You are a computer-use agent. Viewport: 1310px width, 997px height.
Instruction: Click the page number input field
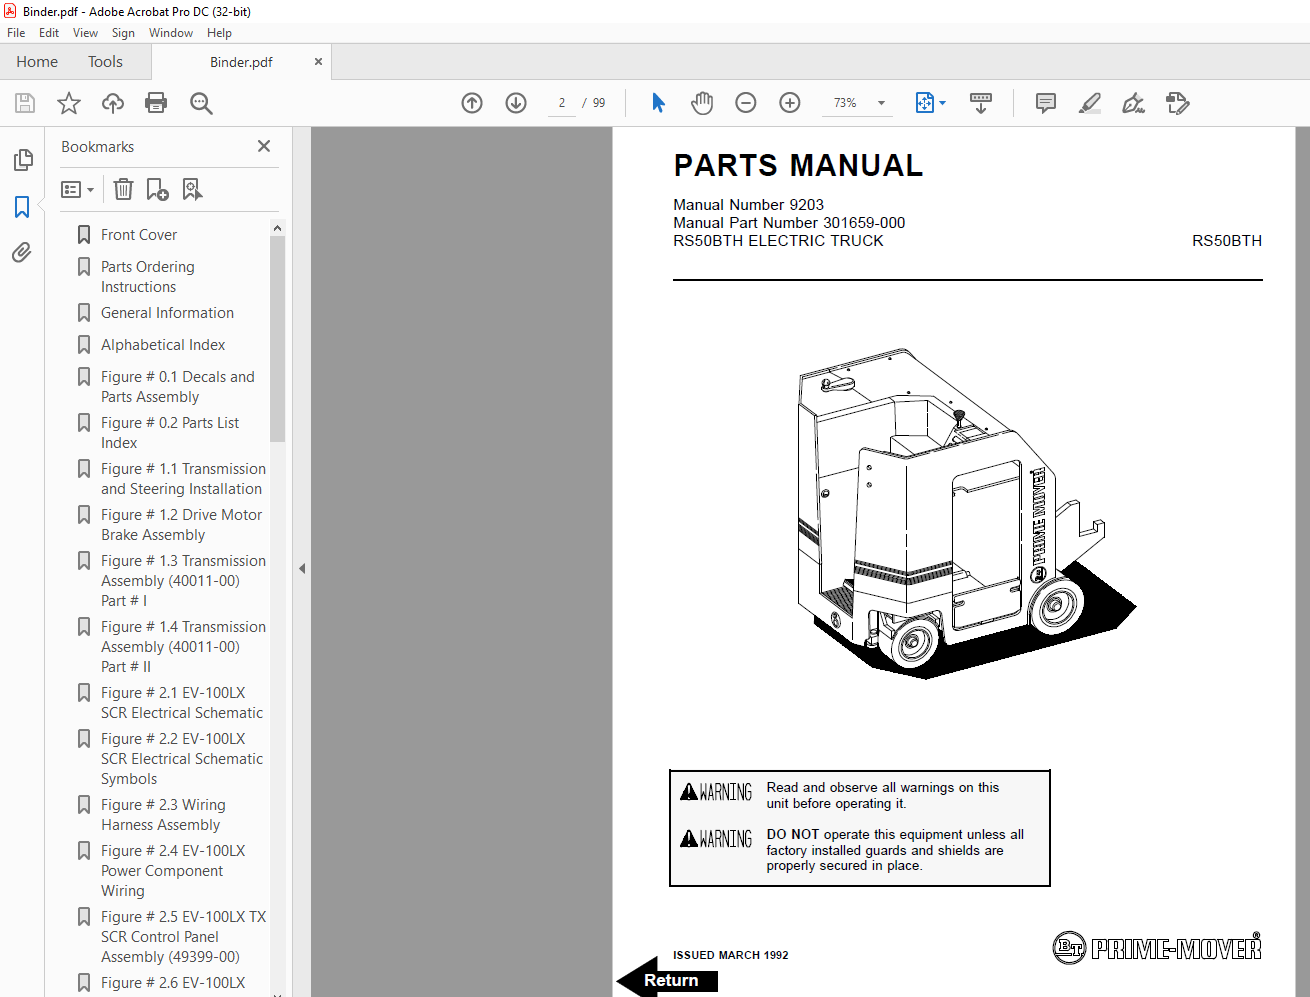(562, 103)
